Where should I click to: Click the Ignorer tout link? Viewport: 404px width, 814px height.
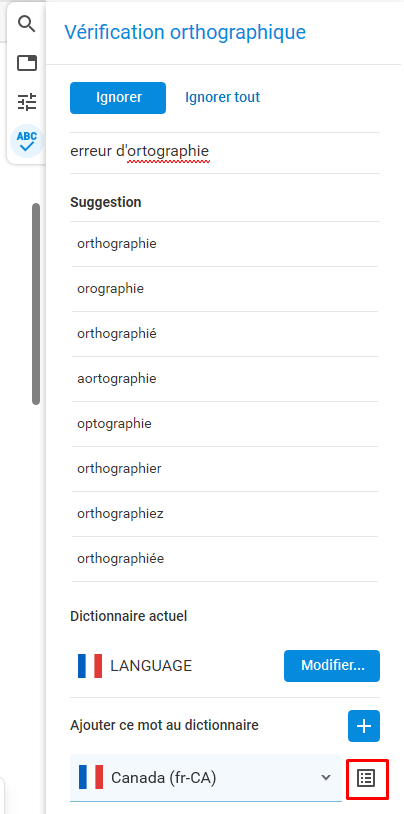click(x=222, y=98)
